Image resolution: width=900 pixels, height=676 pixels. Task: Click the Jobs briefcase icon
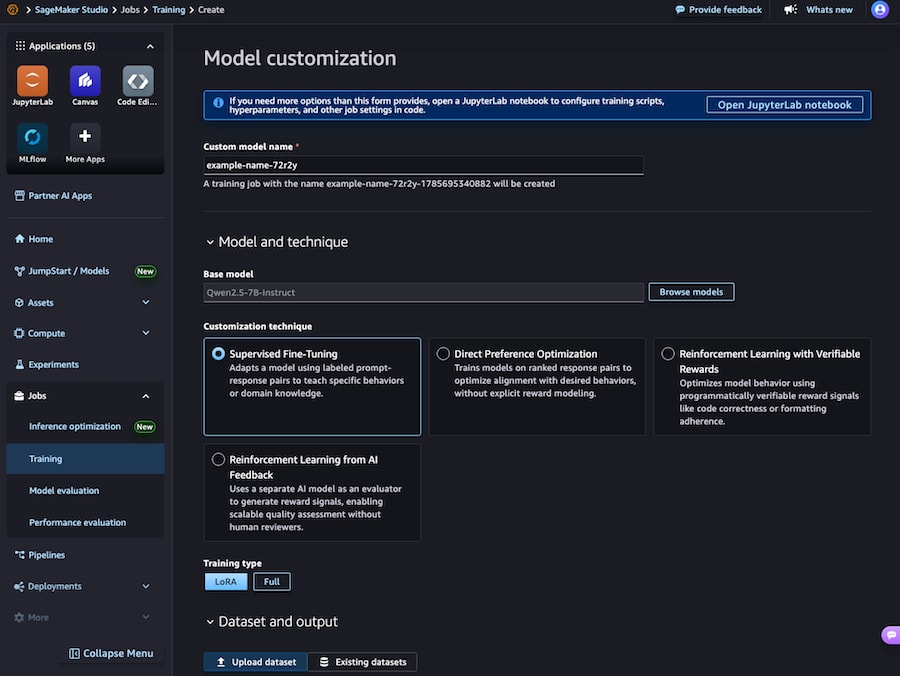coord(19,396)
